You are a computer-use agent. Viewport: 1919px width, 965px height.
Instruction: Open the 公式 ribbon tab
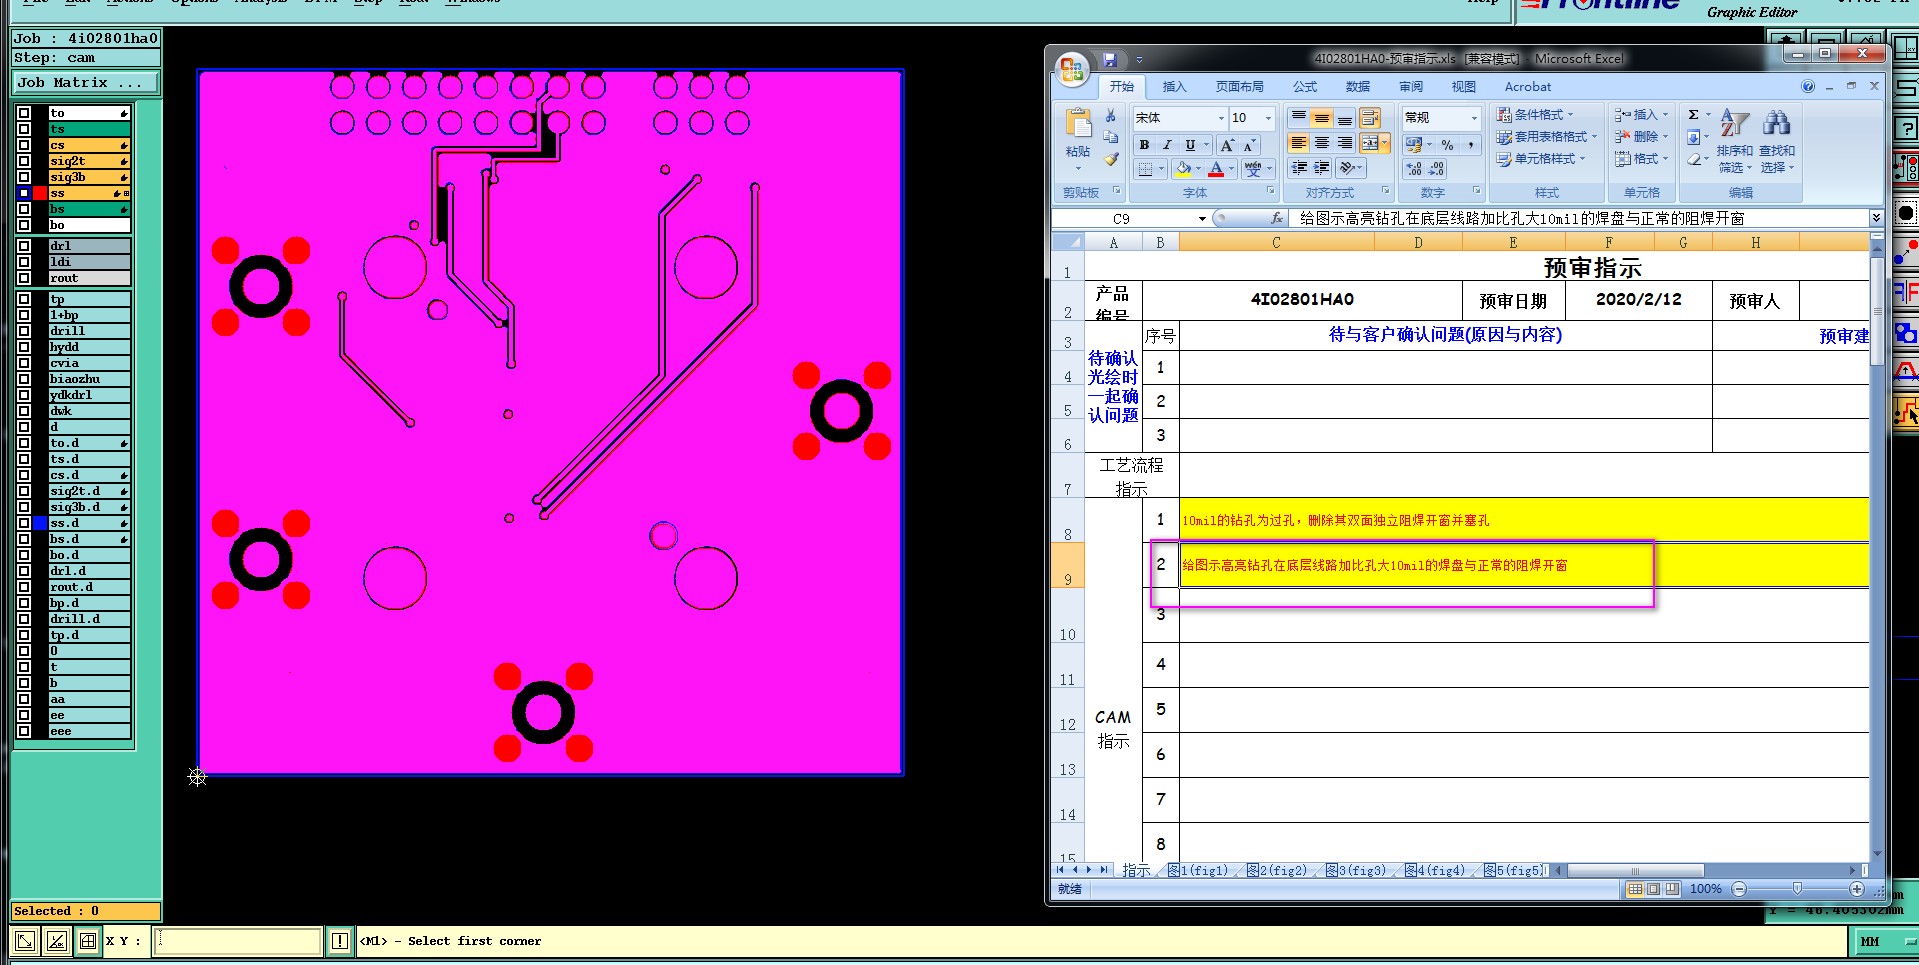coord(1305,87)
